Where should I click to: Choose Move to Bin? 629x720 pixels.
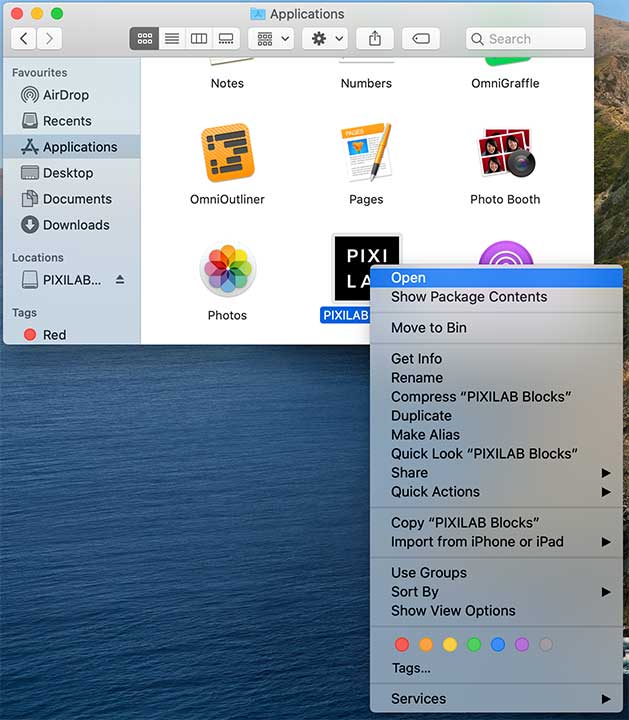(x=496, y=327)
